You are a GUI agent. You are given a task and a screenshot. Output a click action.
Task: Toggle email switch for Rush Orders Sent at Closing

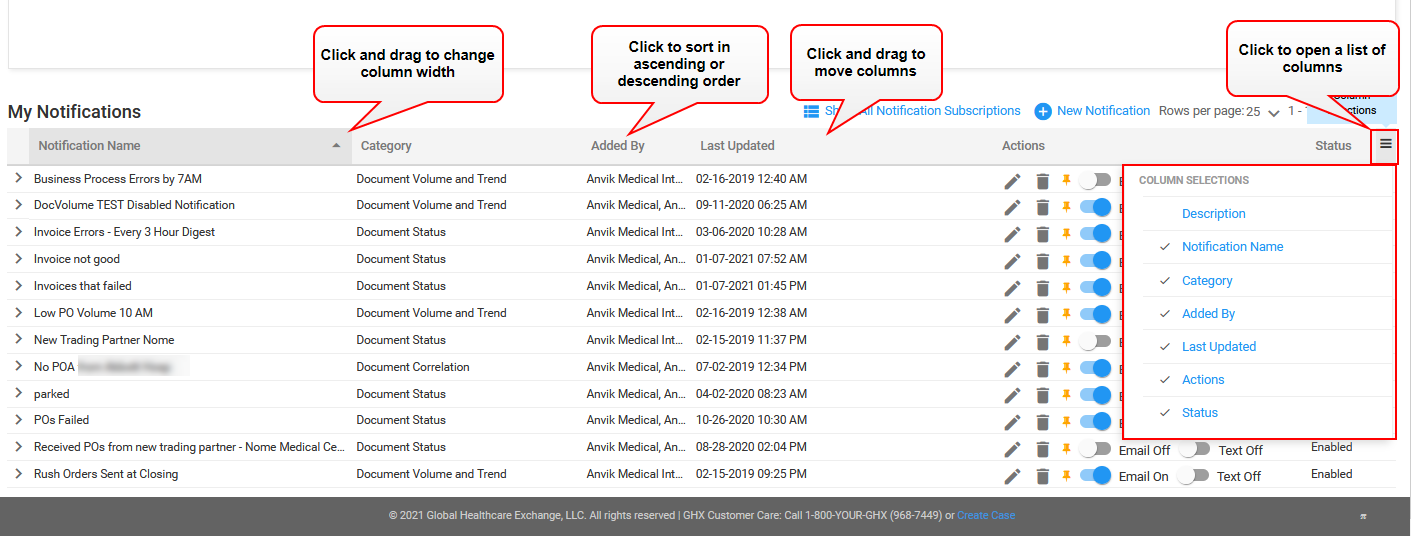(x=1096, y=476)
